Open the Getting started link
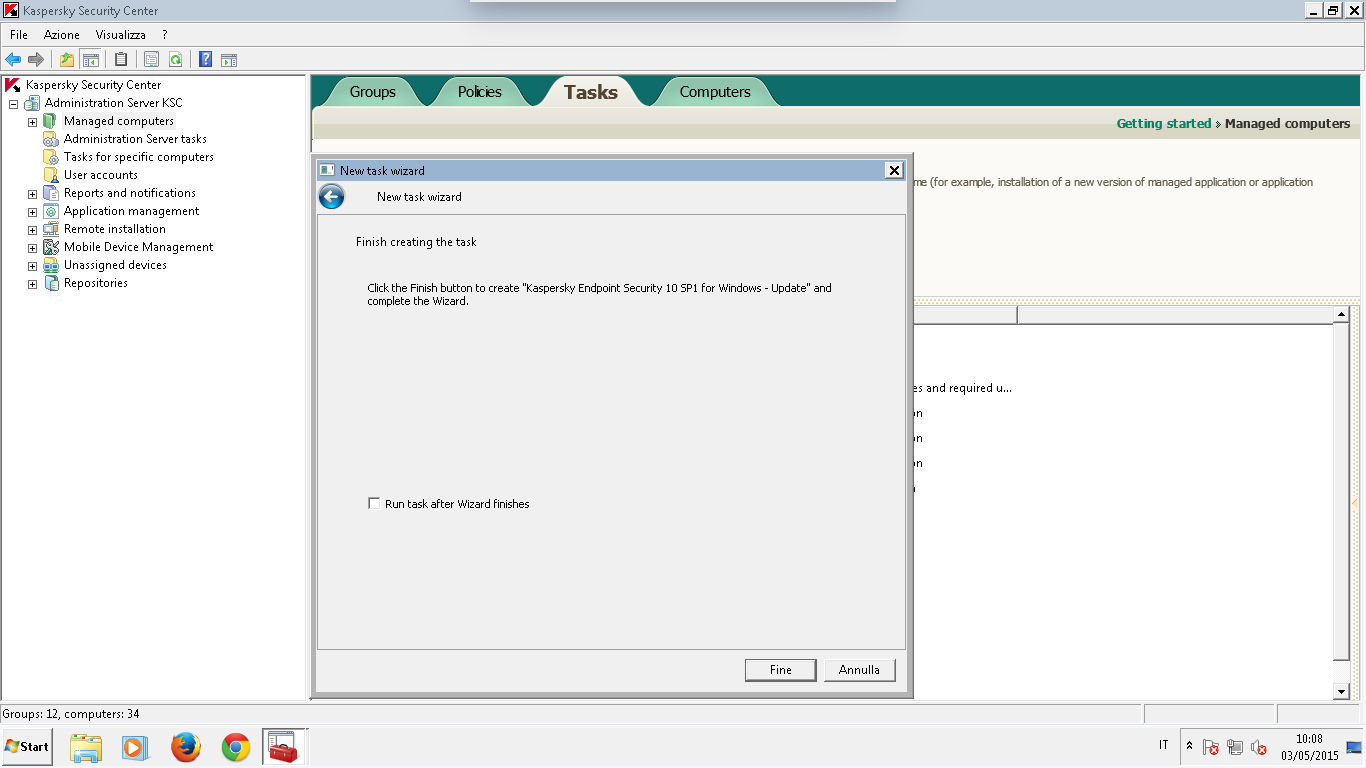Screen dimensions: 1366x768 pos(1164,124)
